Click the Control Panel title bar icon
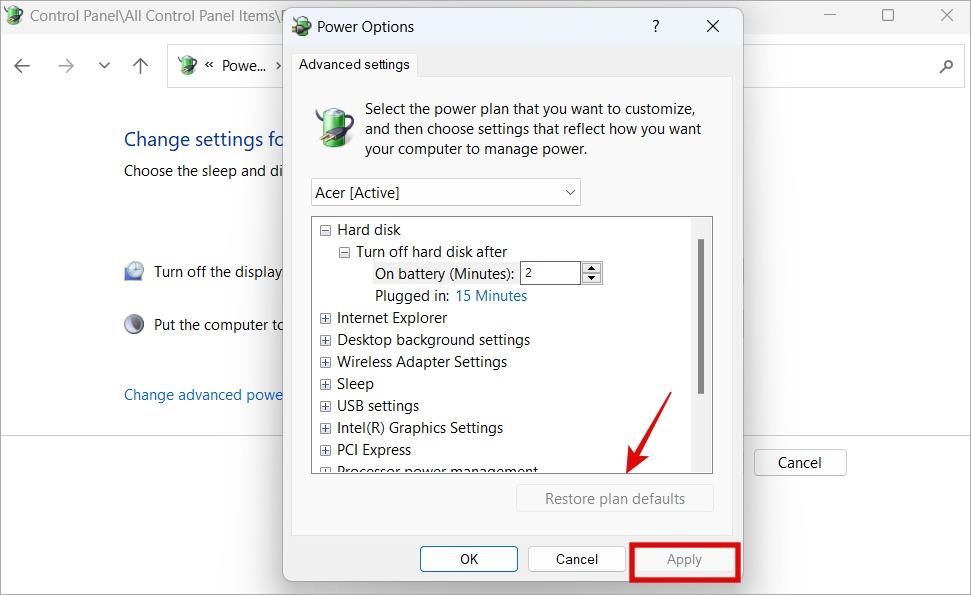The height and width of the screenshot is (595, 971). pos(14,15)
